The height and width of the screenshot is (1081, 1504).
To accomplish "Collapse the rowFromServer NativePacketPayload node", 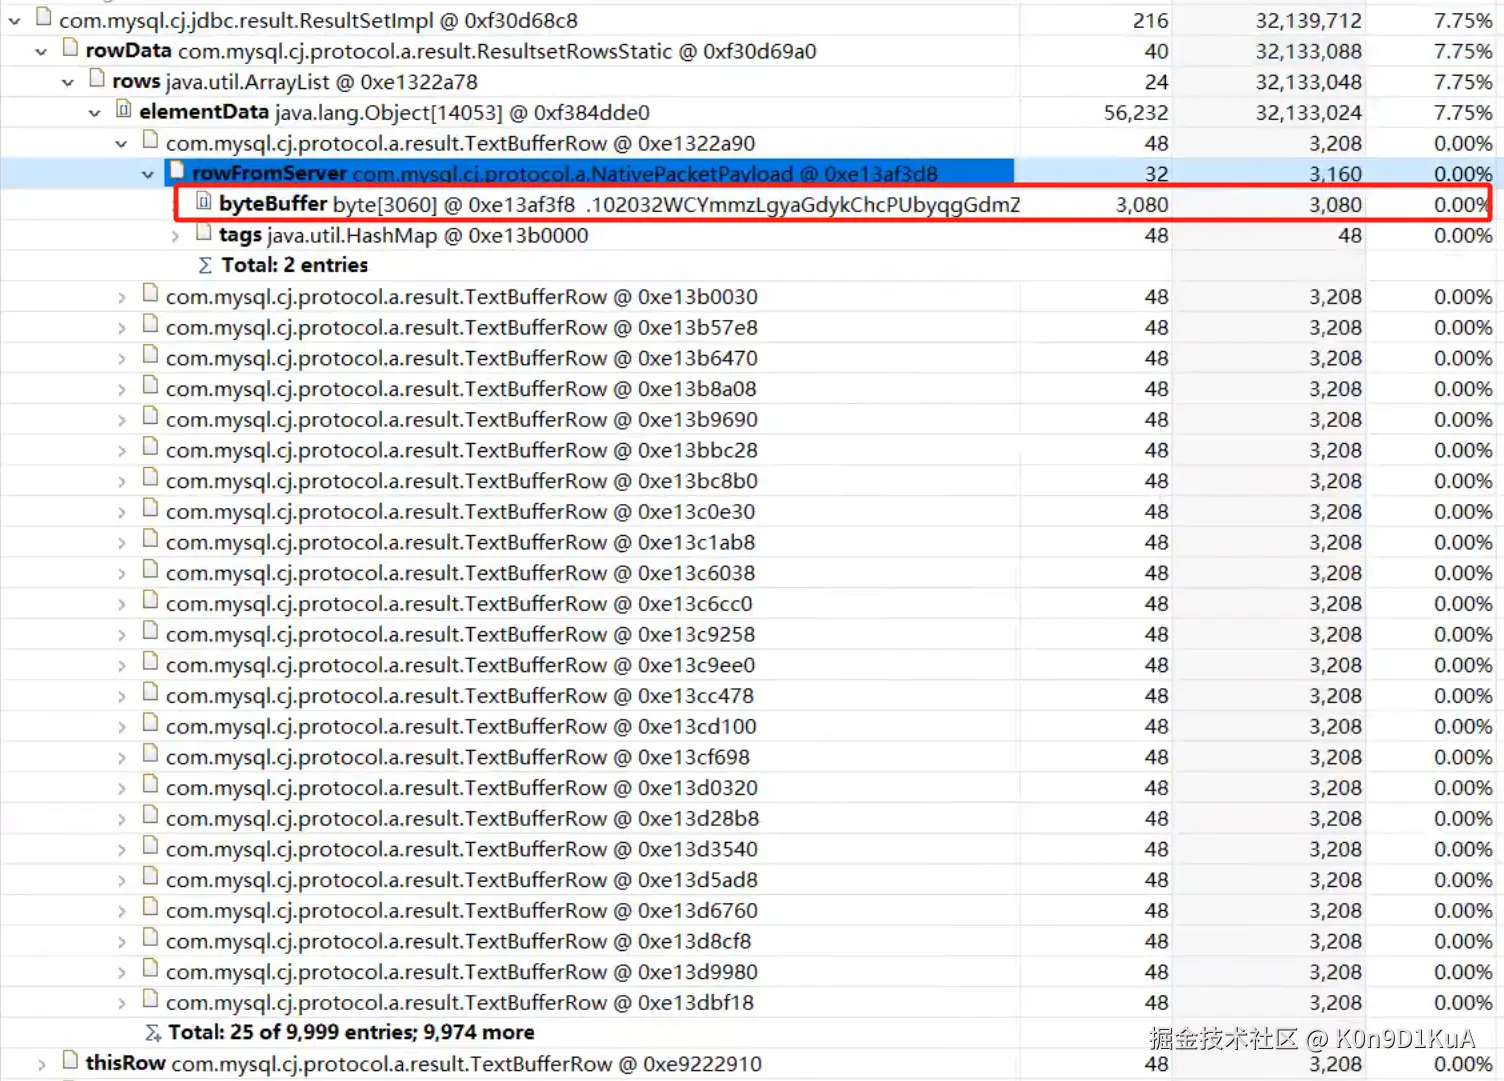I will 148,174.
